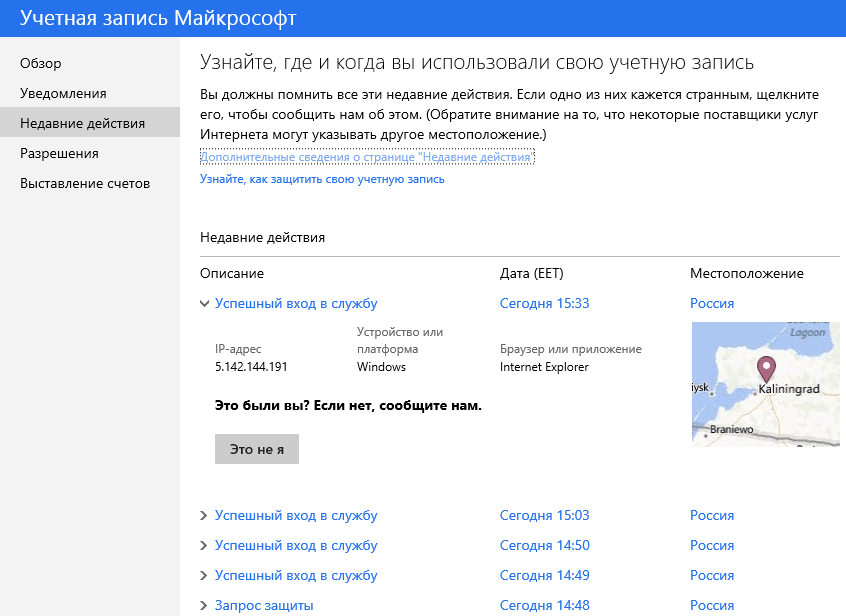The width and height of the screenshot is (846, 616).
Task: Click the Windows device platform value
Action: click(x=381, y=367)
